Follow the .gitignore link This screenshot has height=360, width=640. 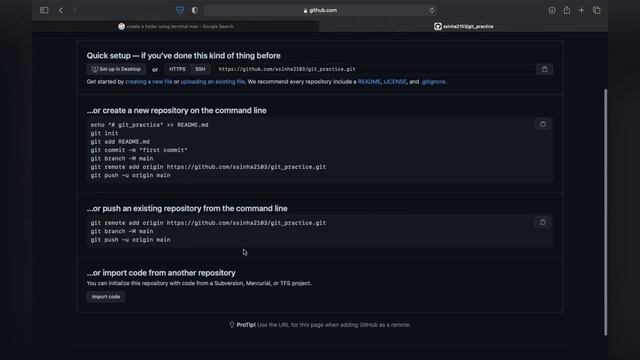click(433, 82)
